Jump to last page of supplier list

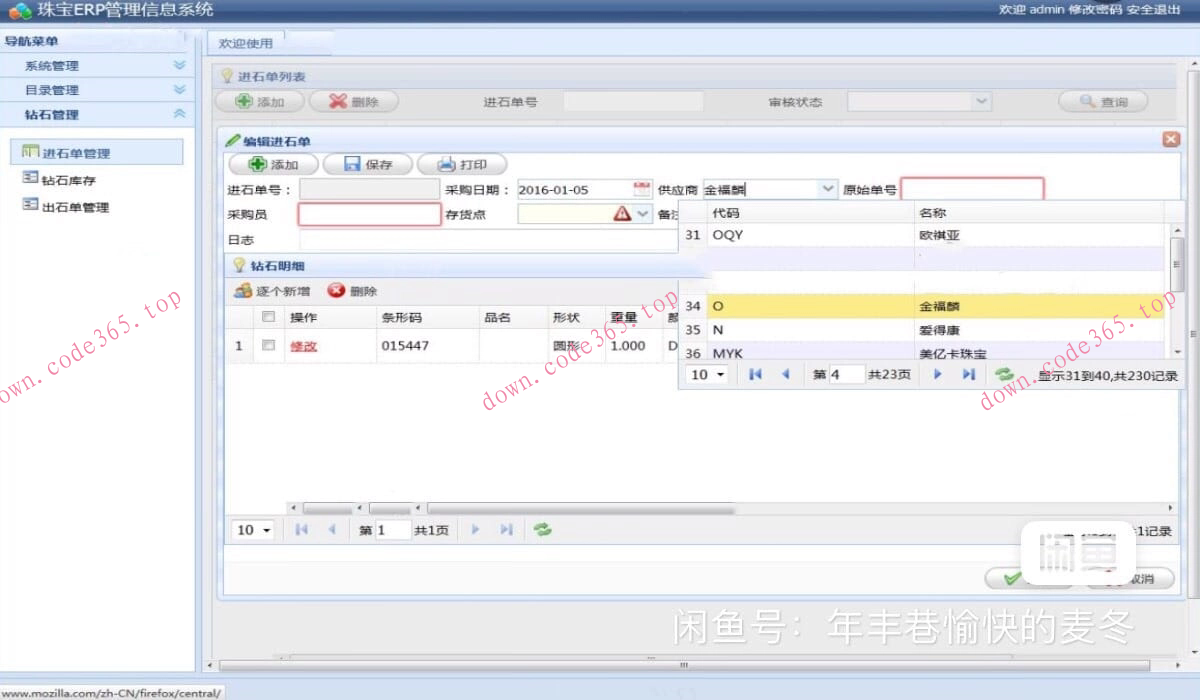pyautogui.click(x=968, y=374)
